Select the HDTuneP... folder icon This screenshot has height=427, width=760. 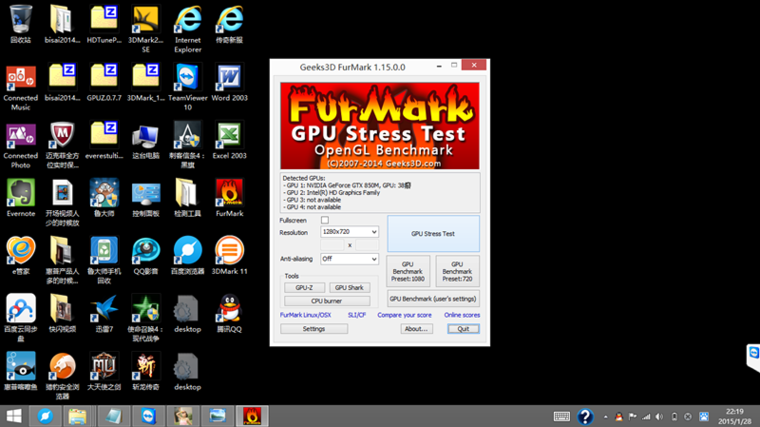coord(104,24)
